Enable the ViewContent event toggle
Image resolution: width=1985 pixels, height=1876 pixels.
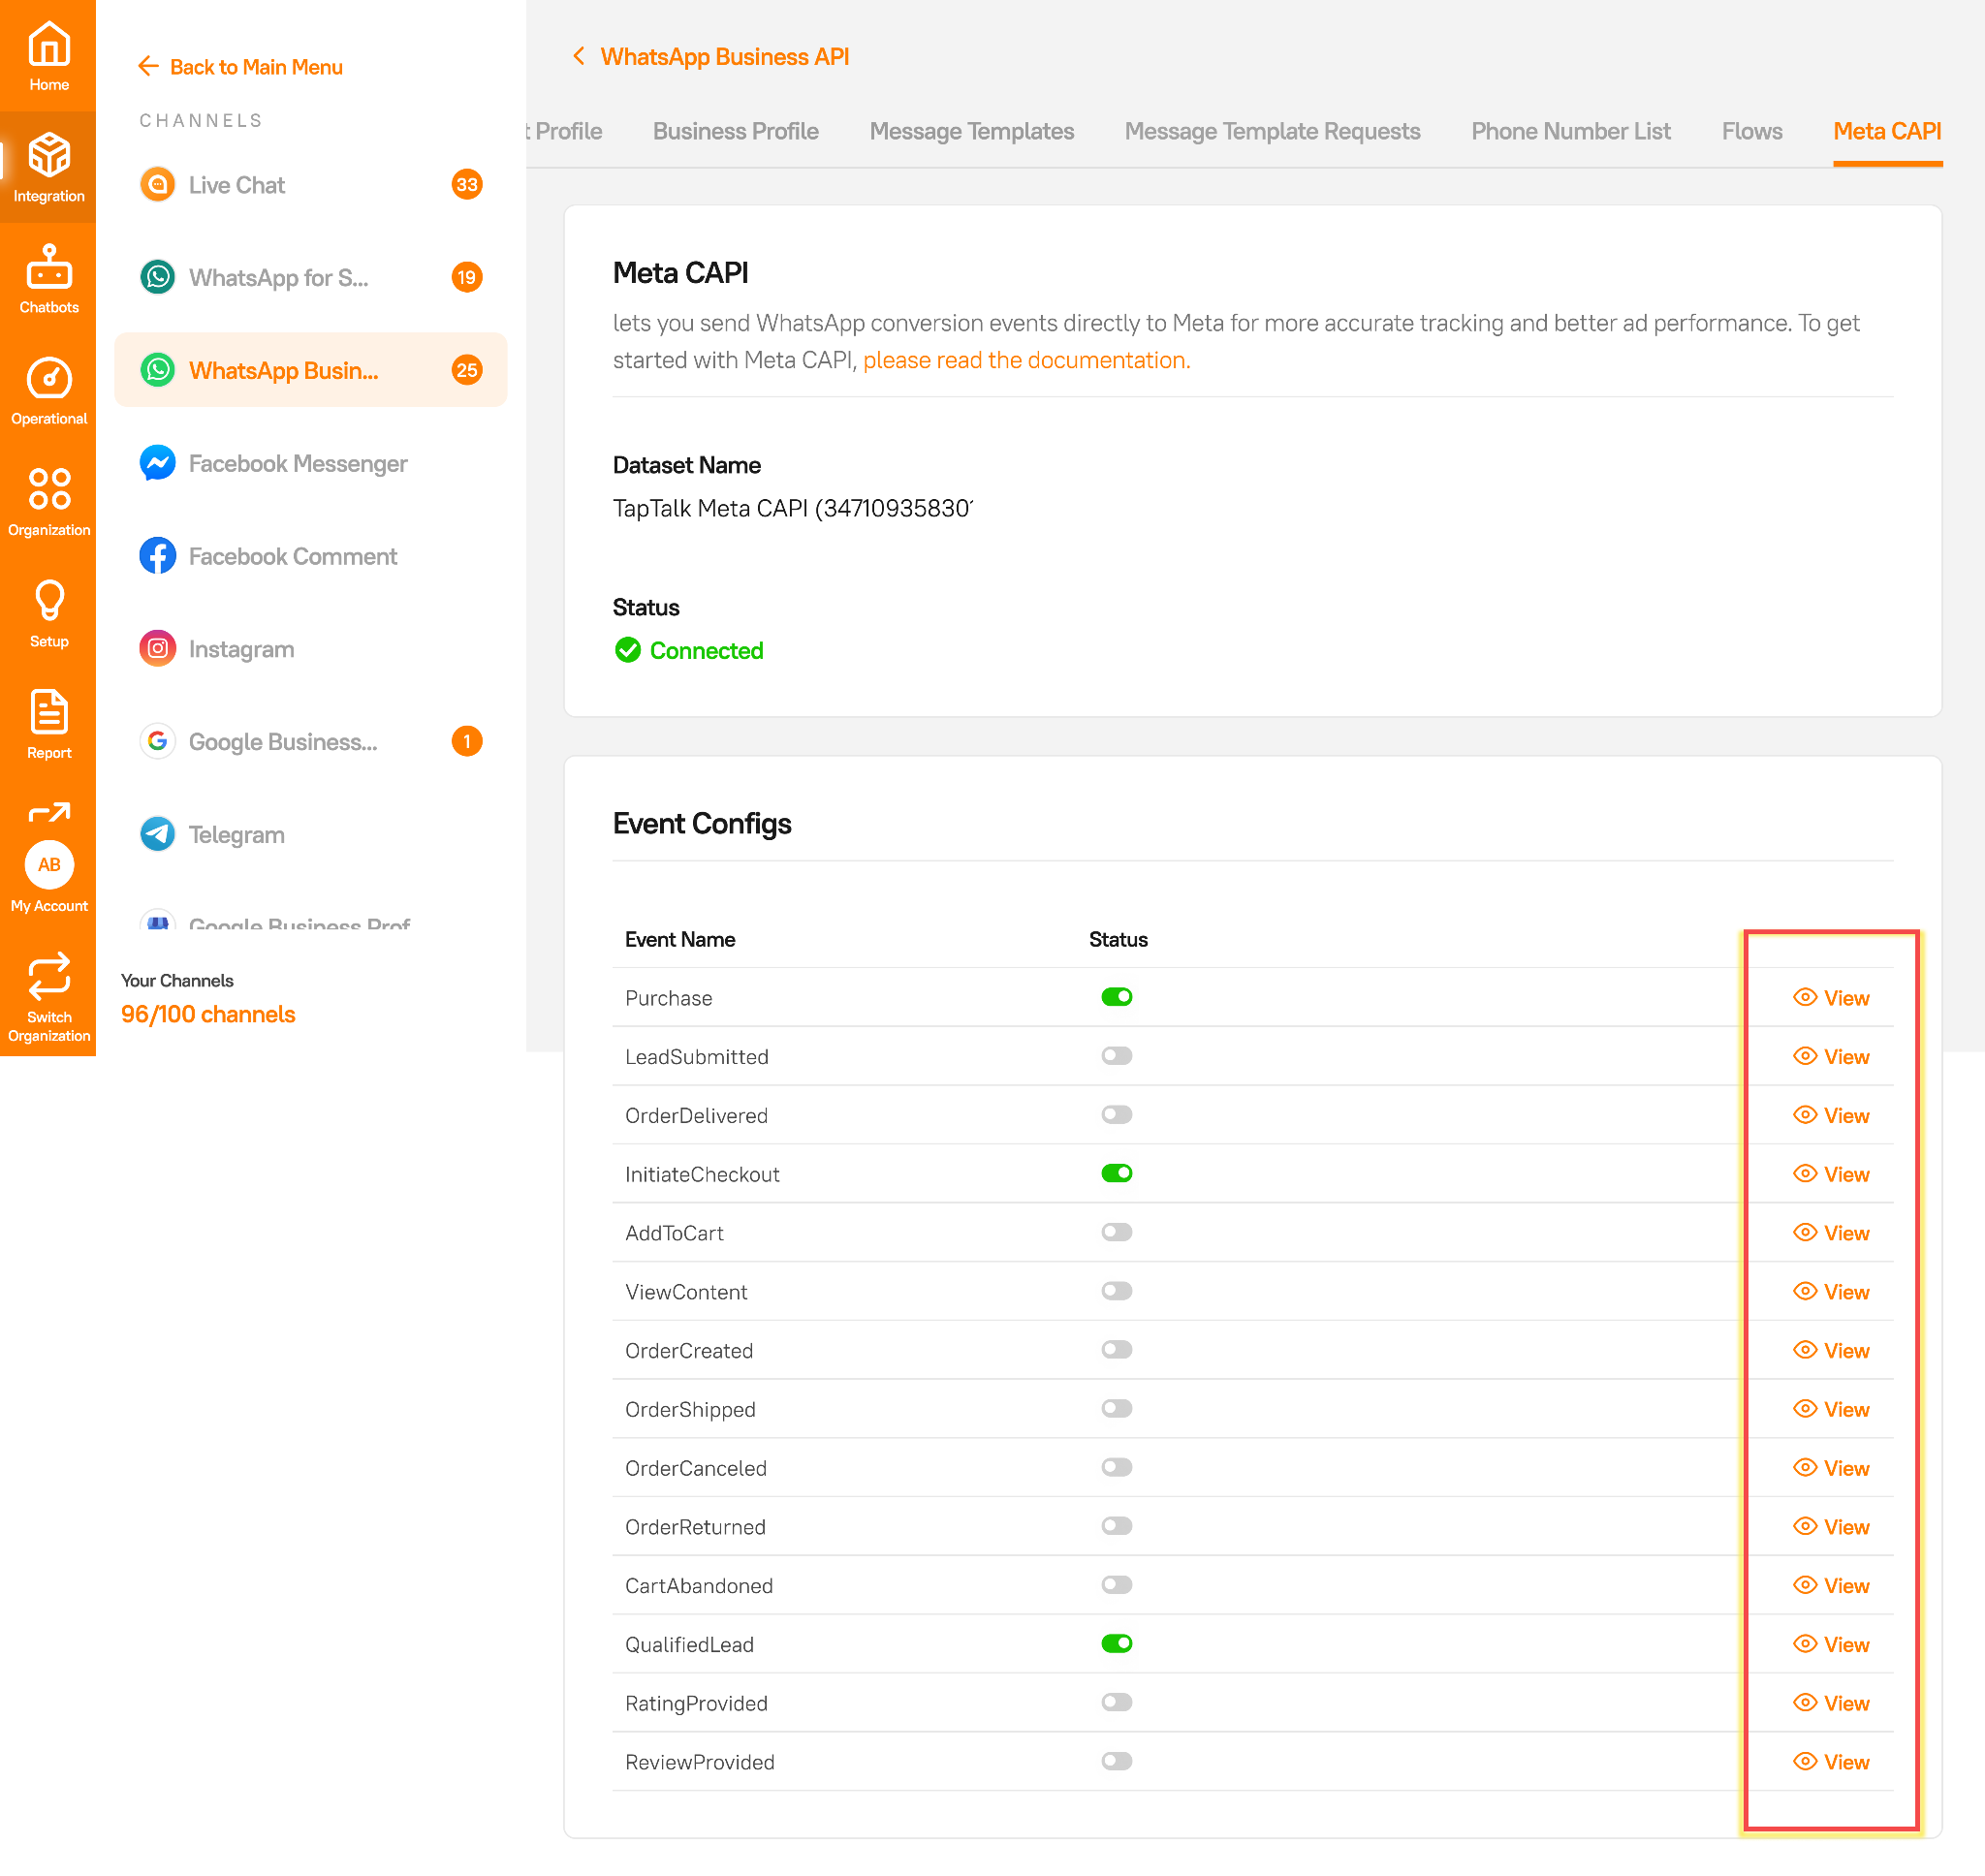pos(1117,1291)
